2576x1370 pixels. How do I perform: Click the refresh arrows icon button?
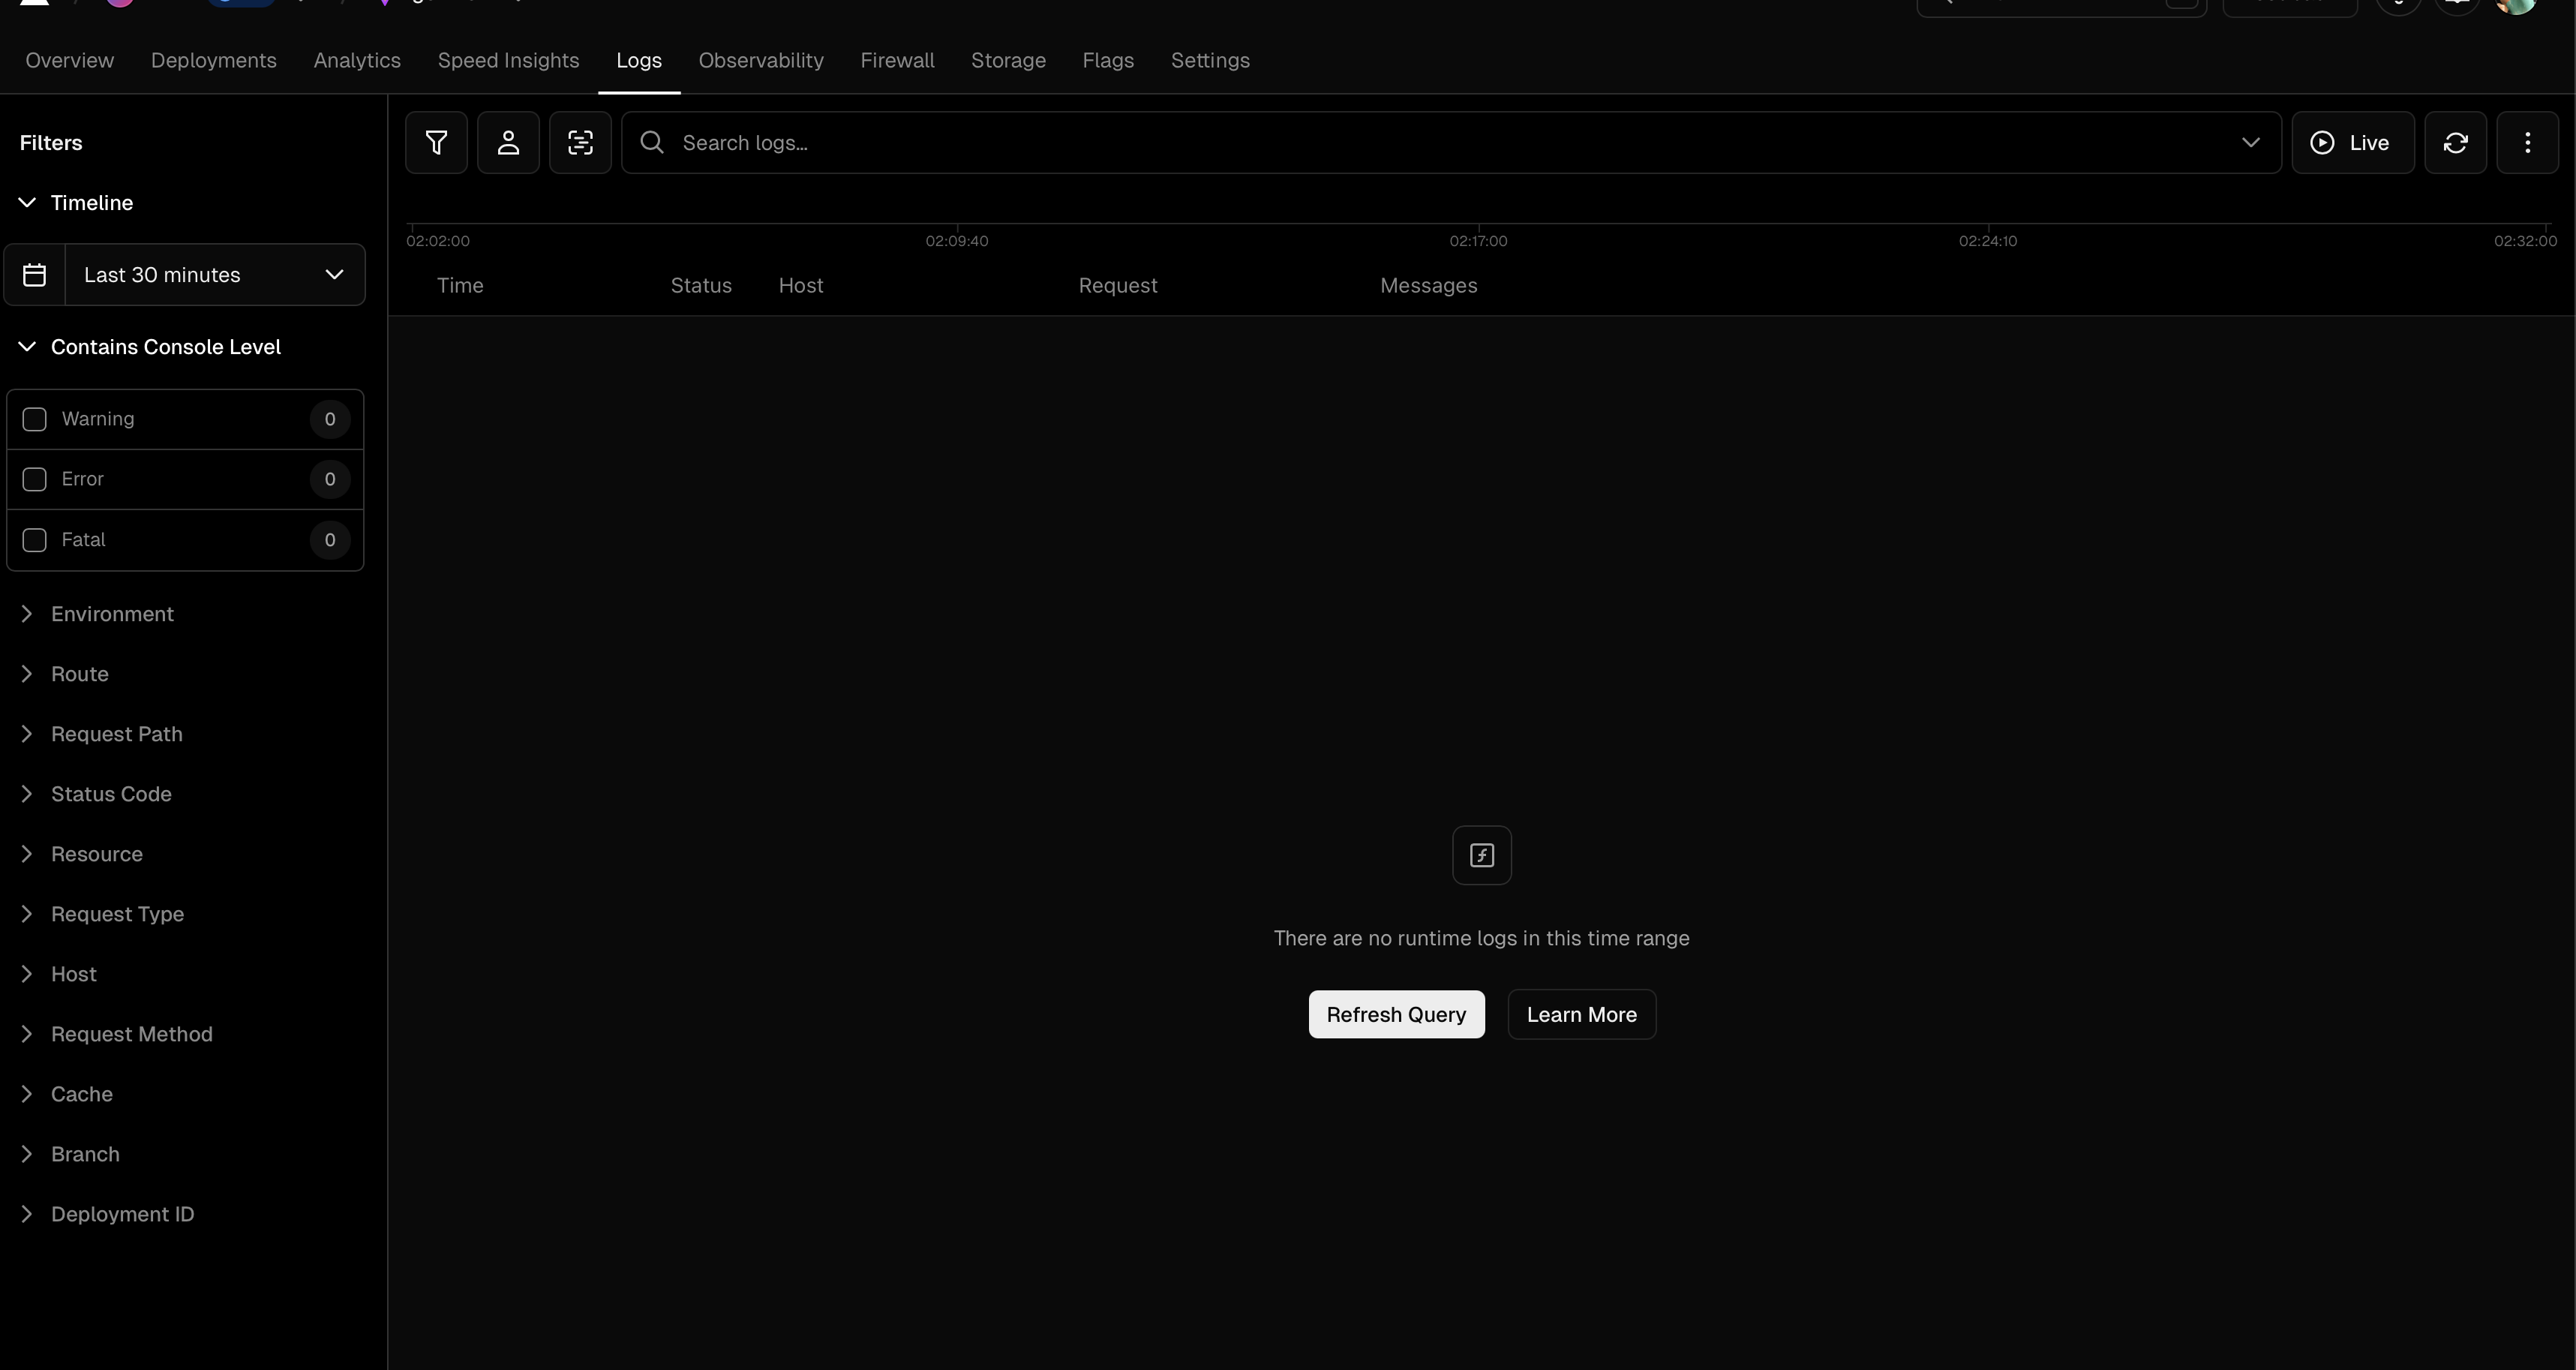[2455, 143]
